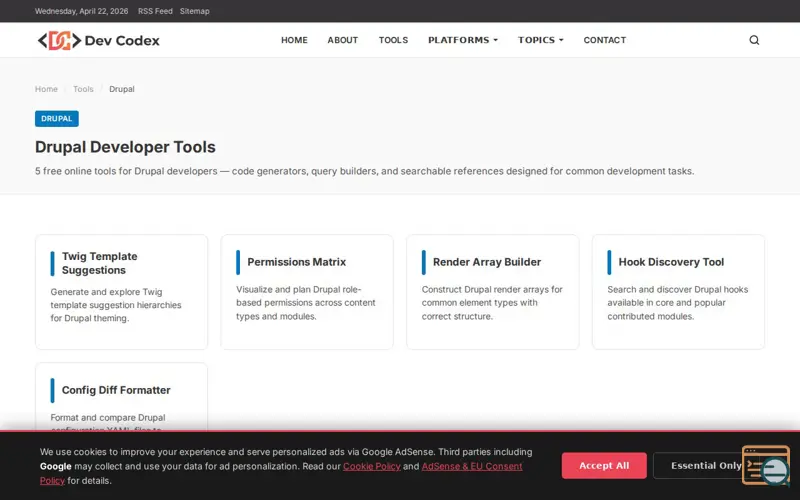Expand the Topics dropdown menu

point(541,40)
